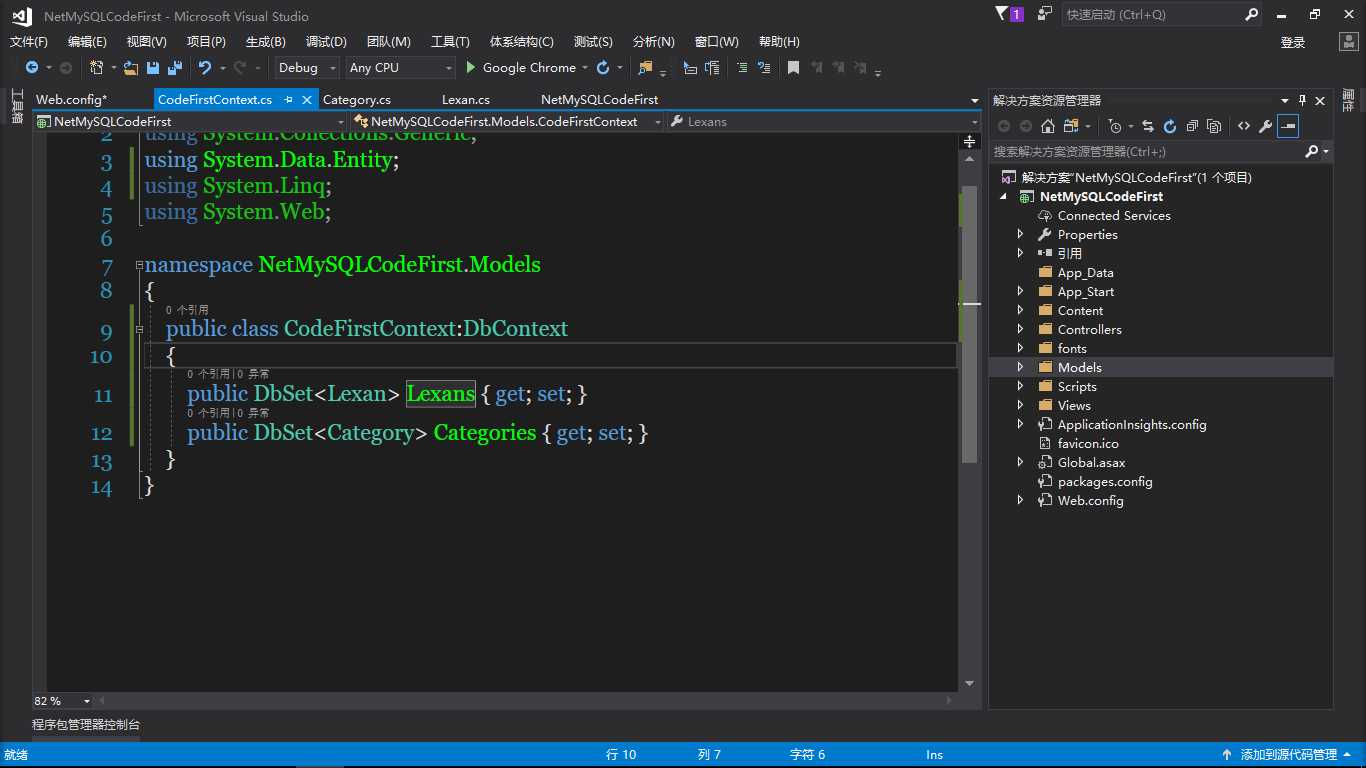Toggle a bookmark on the current line

pos(793,68)
